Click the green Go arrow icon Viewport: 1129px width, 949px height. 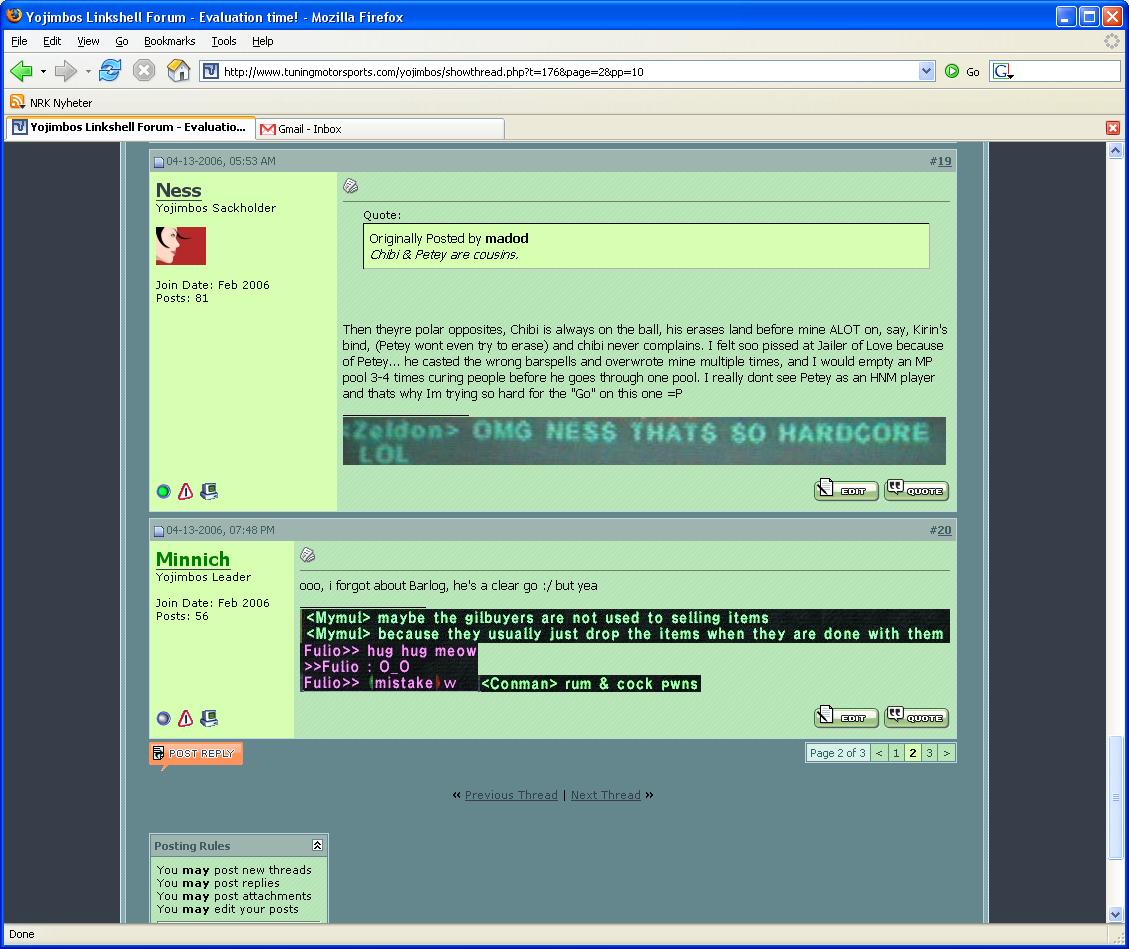952,71
